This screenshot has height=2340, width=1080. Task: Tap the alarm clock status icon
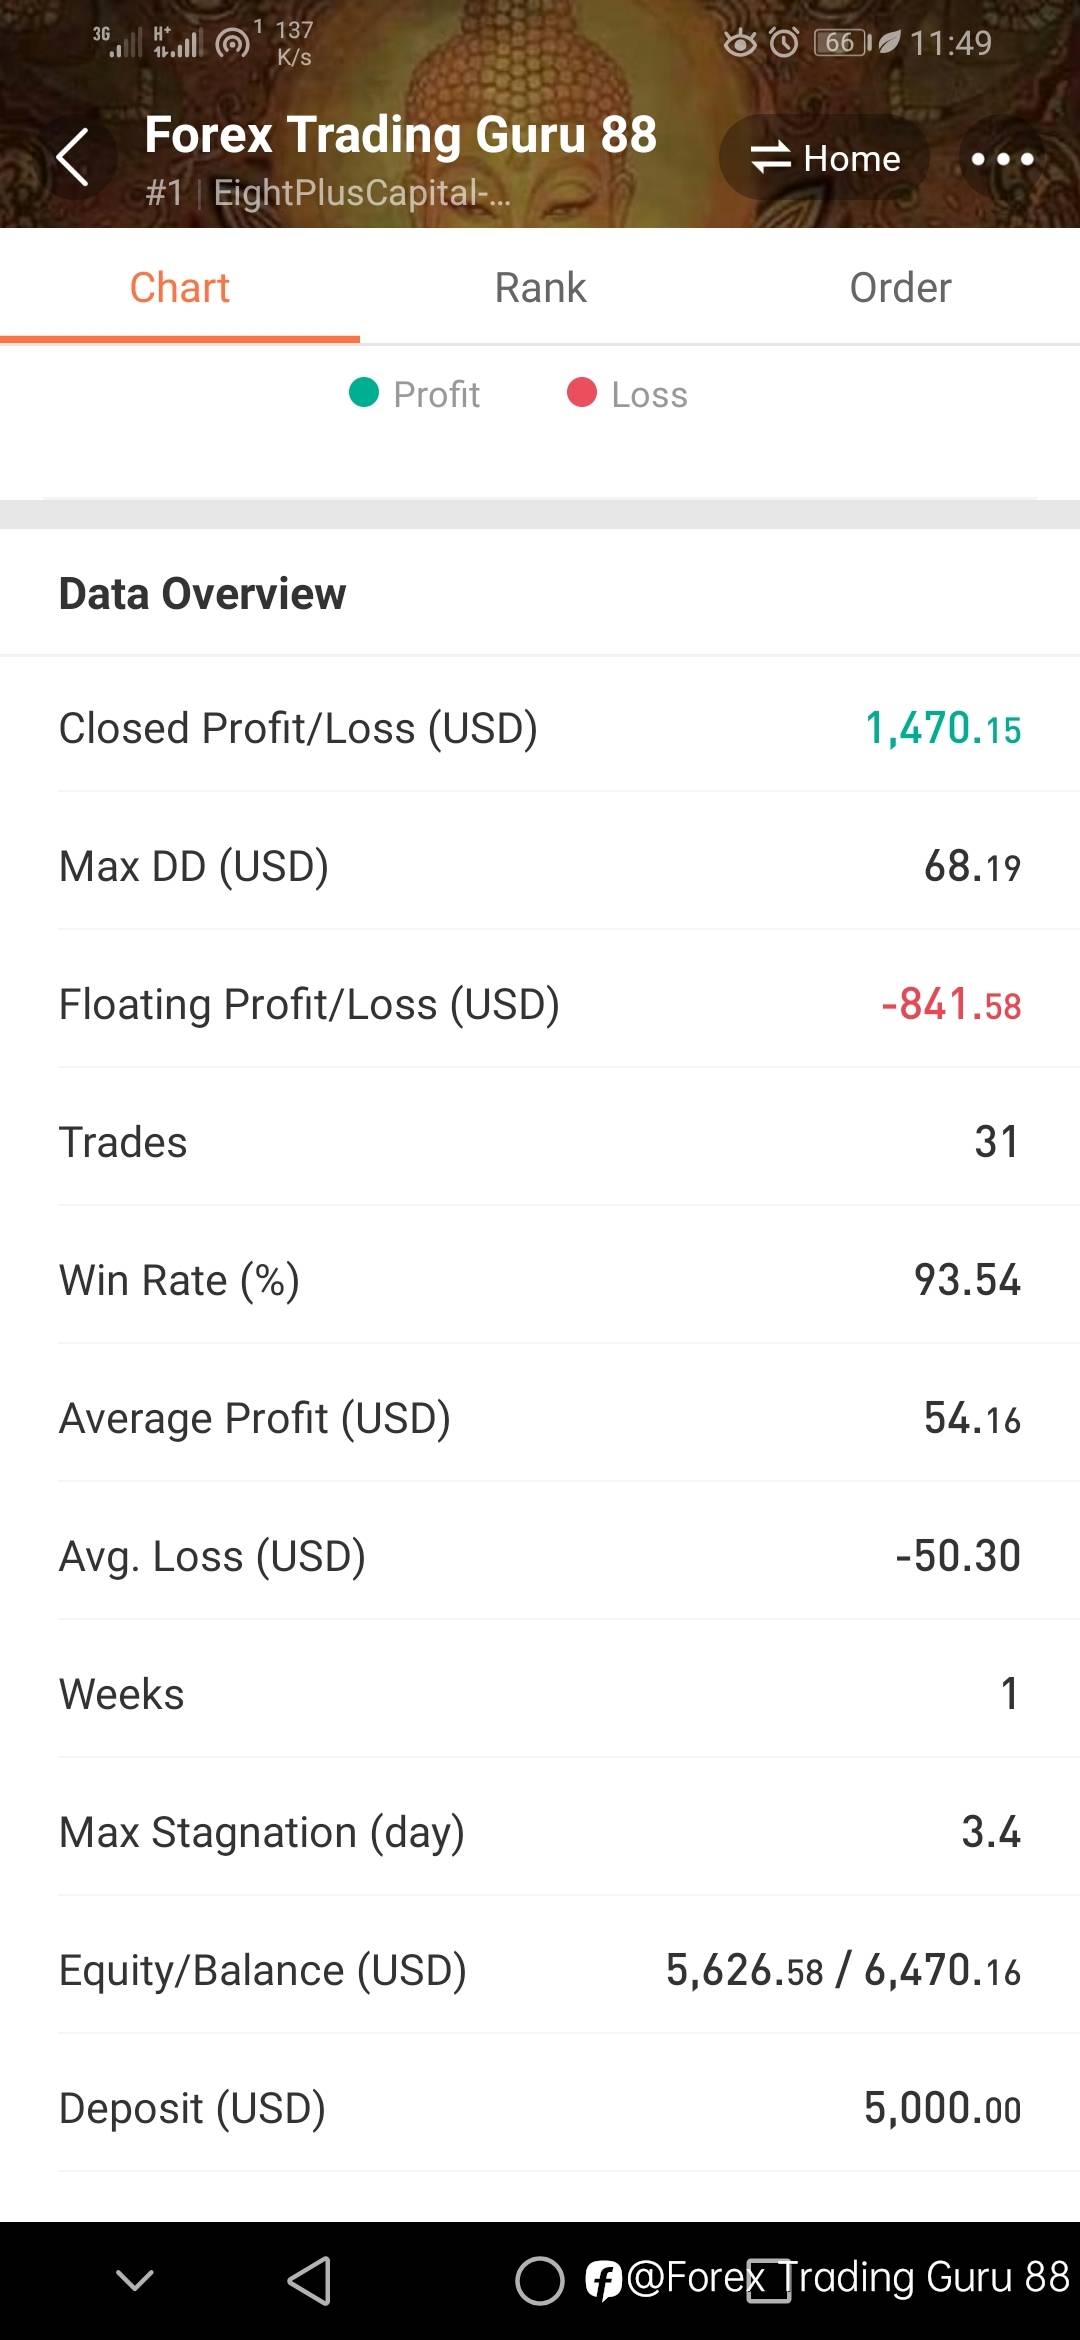tap(785, 43)
